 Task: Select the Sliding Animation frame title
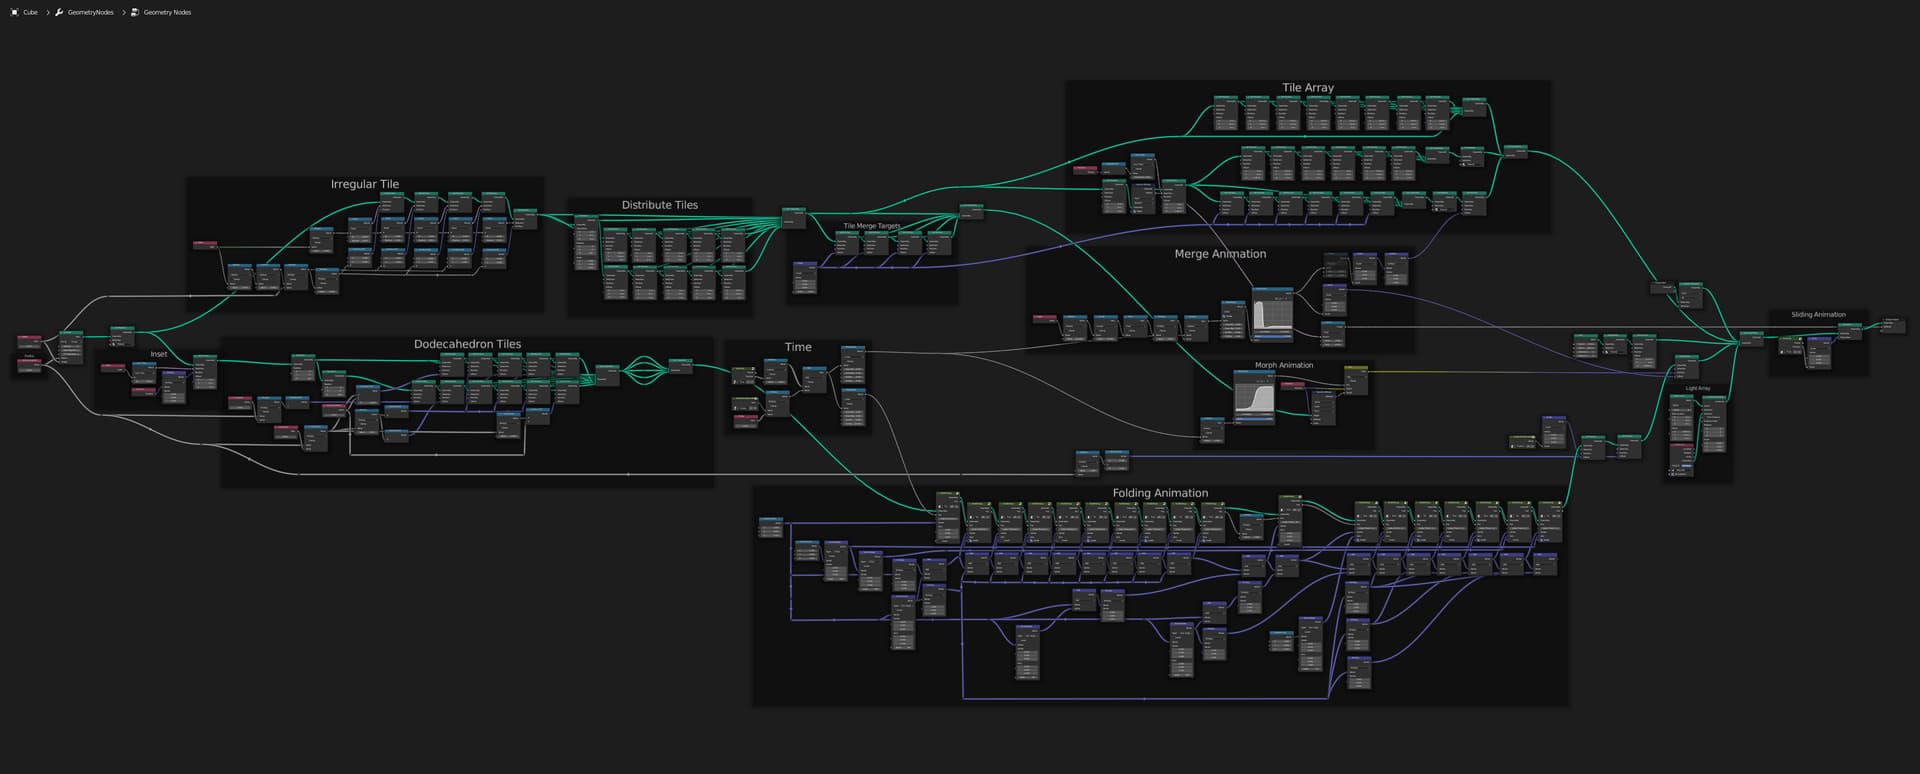(1818, 315)
